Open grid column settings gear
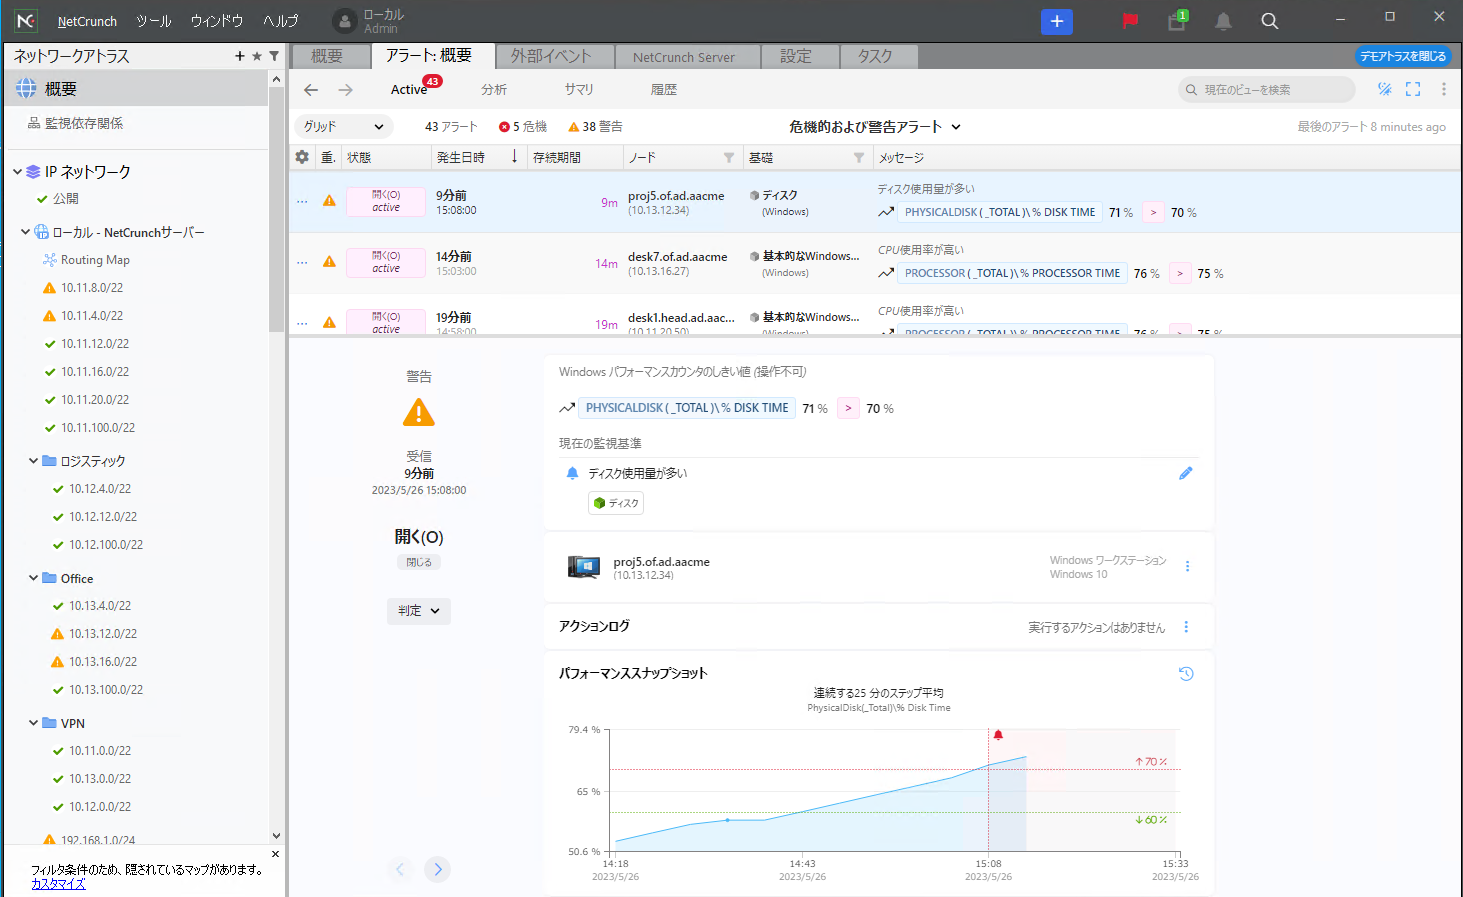Viewport: 1463px width, 897px height. 302,157
